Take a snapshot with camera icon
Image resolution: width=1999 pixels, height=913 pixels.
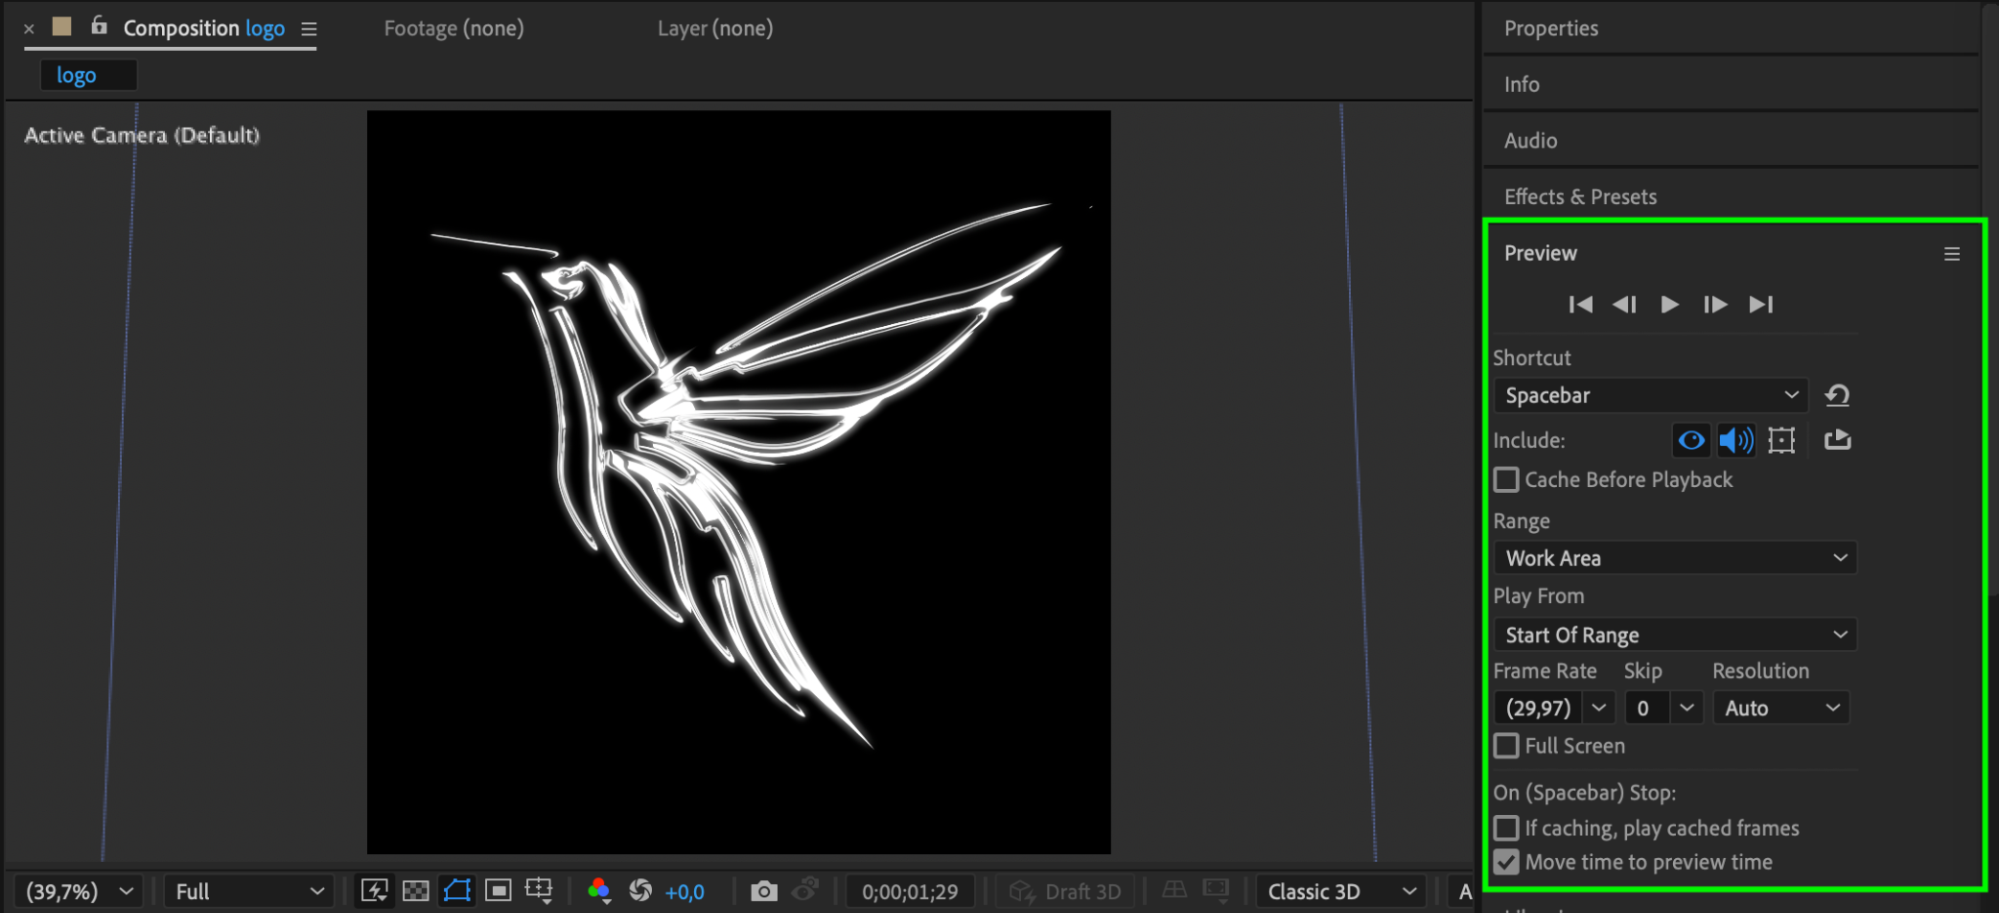763,891
